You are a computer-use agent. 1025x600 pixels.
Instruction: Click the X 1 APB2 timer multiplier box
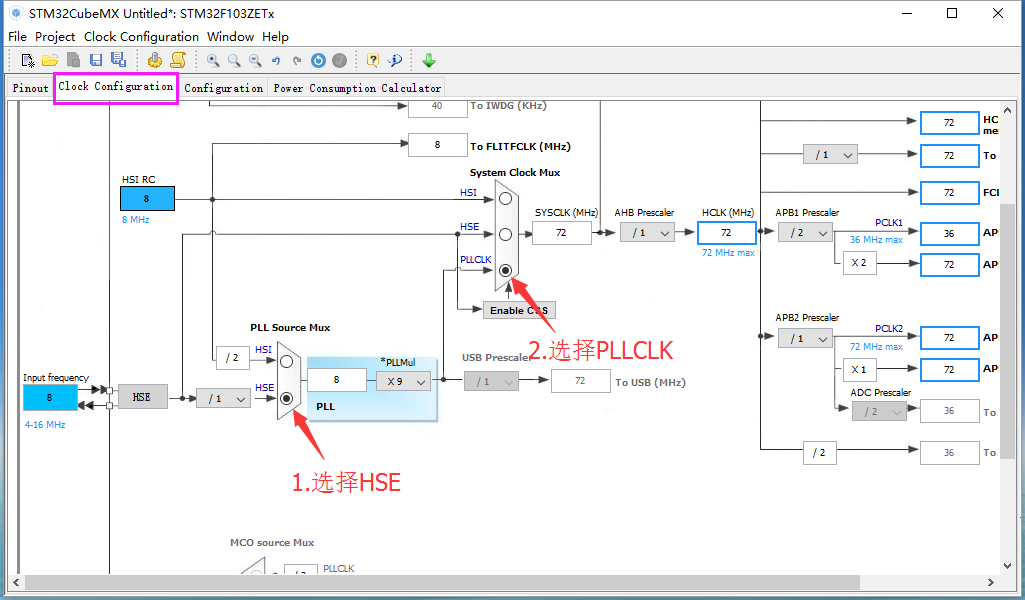859,370
